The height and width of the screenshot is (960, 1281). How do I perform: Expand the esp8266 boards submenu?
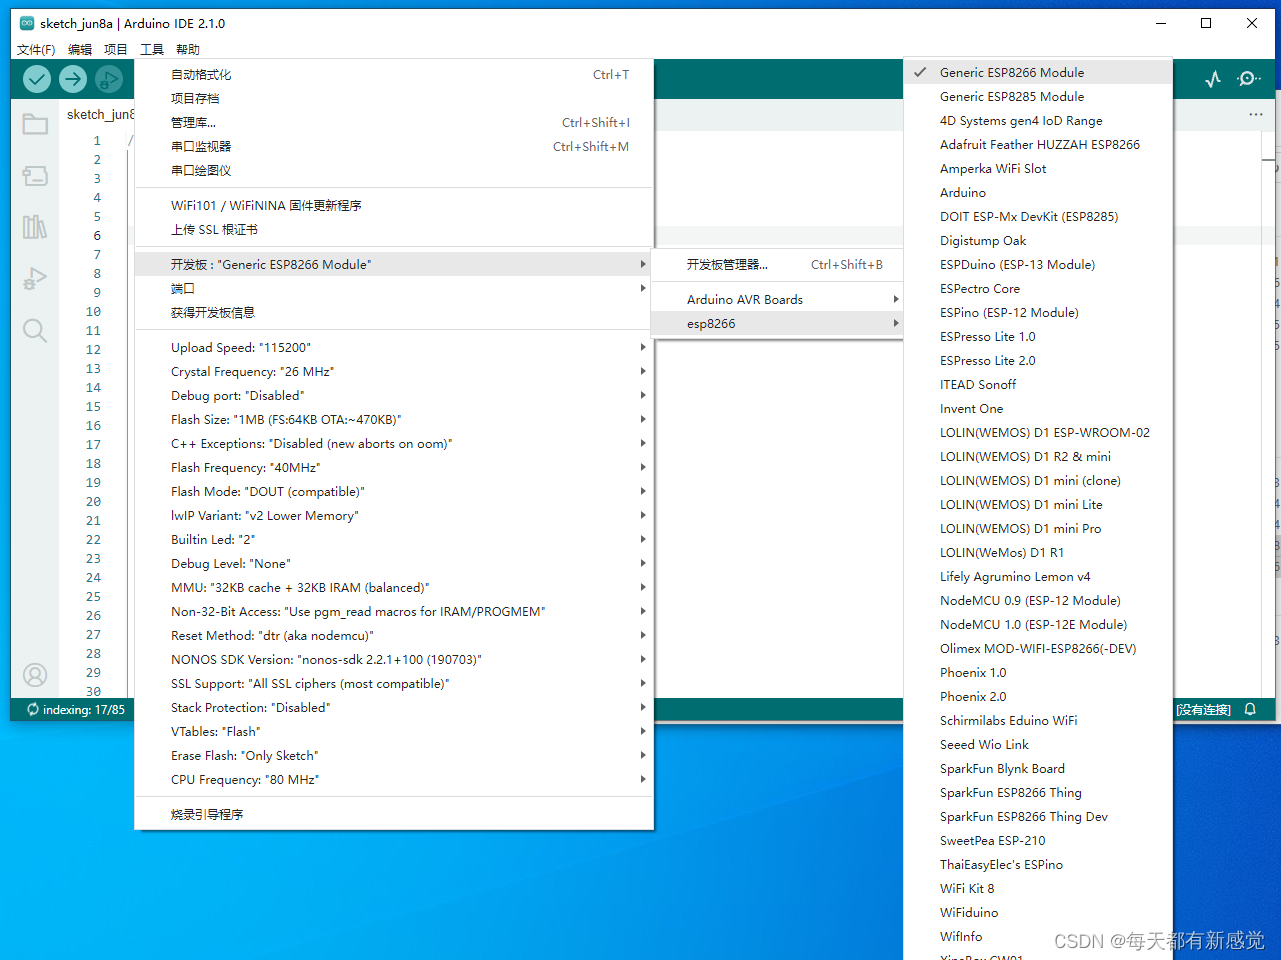pos(777,323)
